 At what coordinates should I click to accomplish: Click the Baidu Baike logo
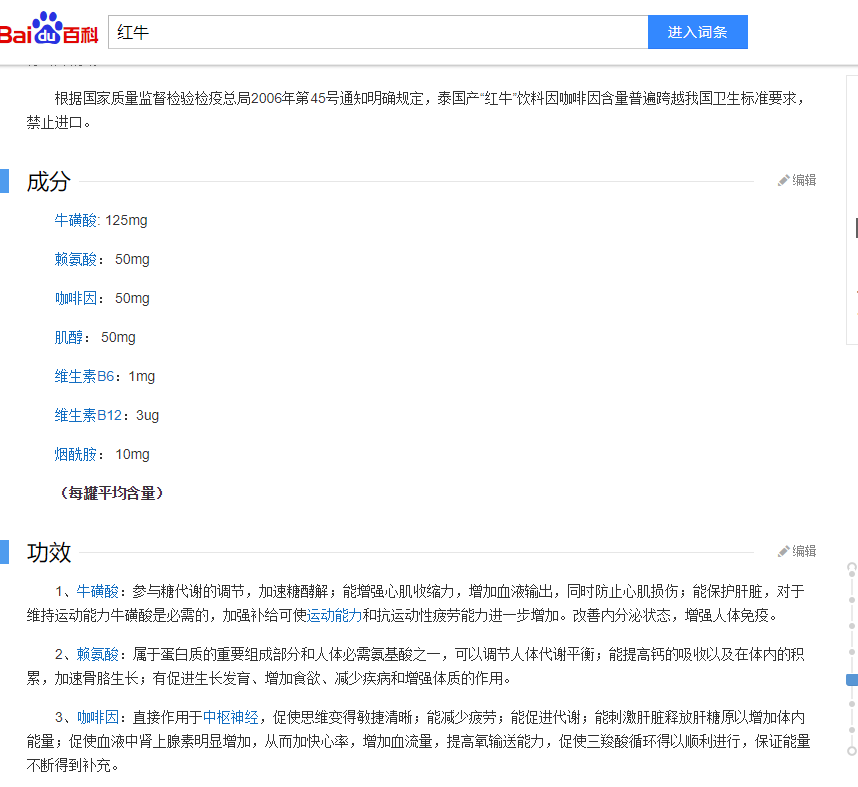click(49, 28)
